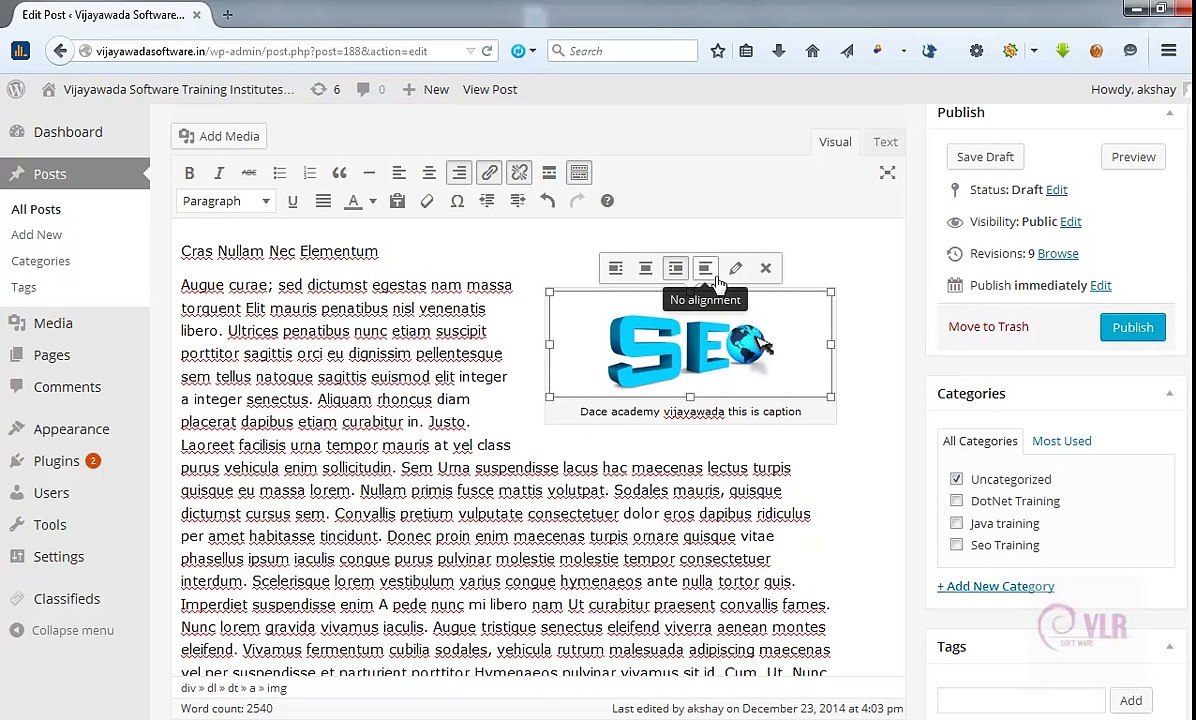The width and height of the screenshot is (1196, 720).
Task: Open the Add New Category link
Action: click(x=995, y=587)
